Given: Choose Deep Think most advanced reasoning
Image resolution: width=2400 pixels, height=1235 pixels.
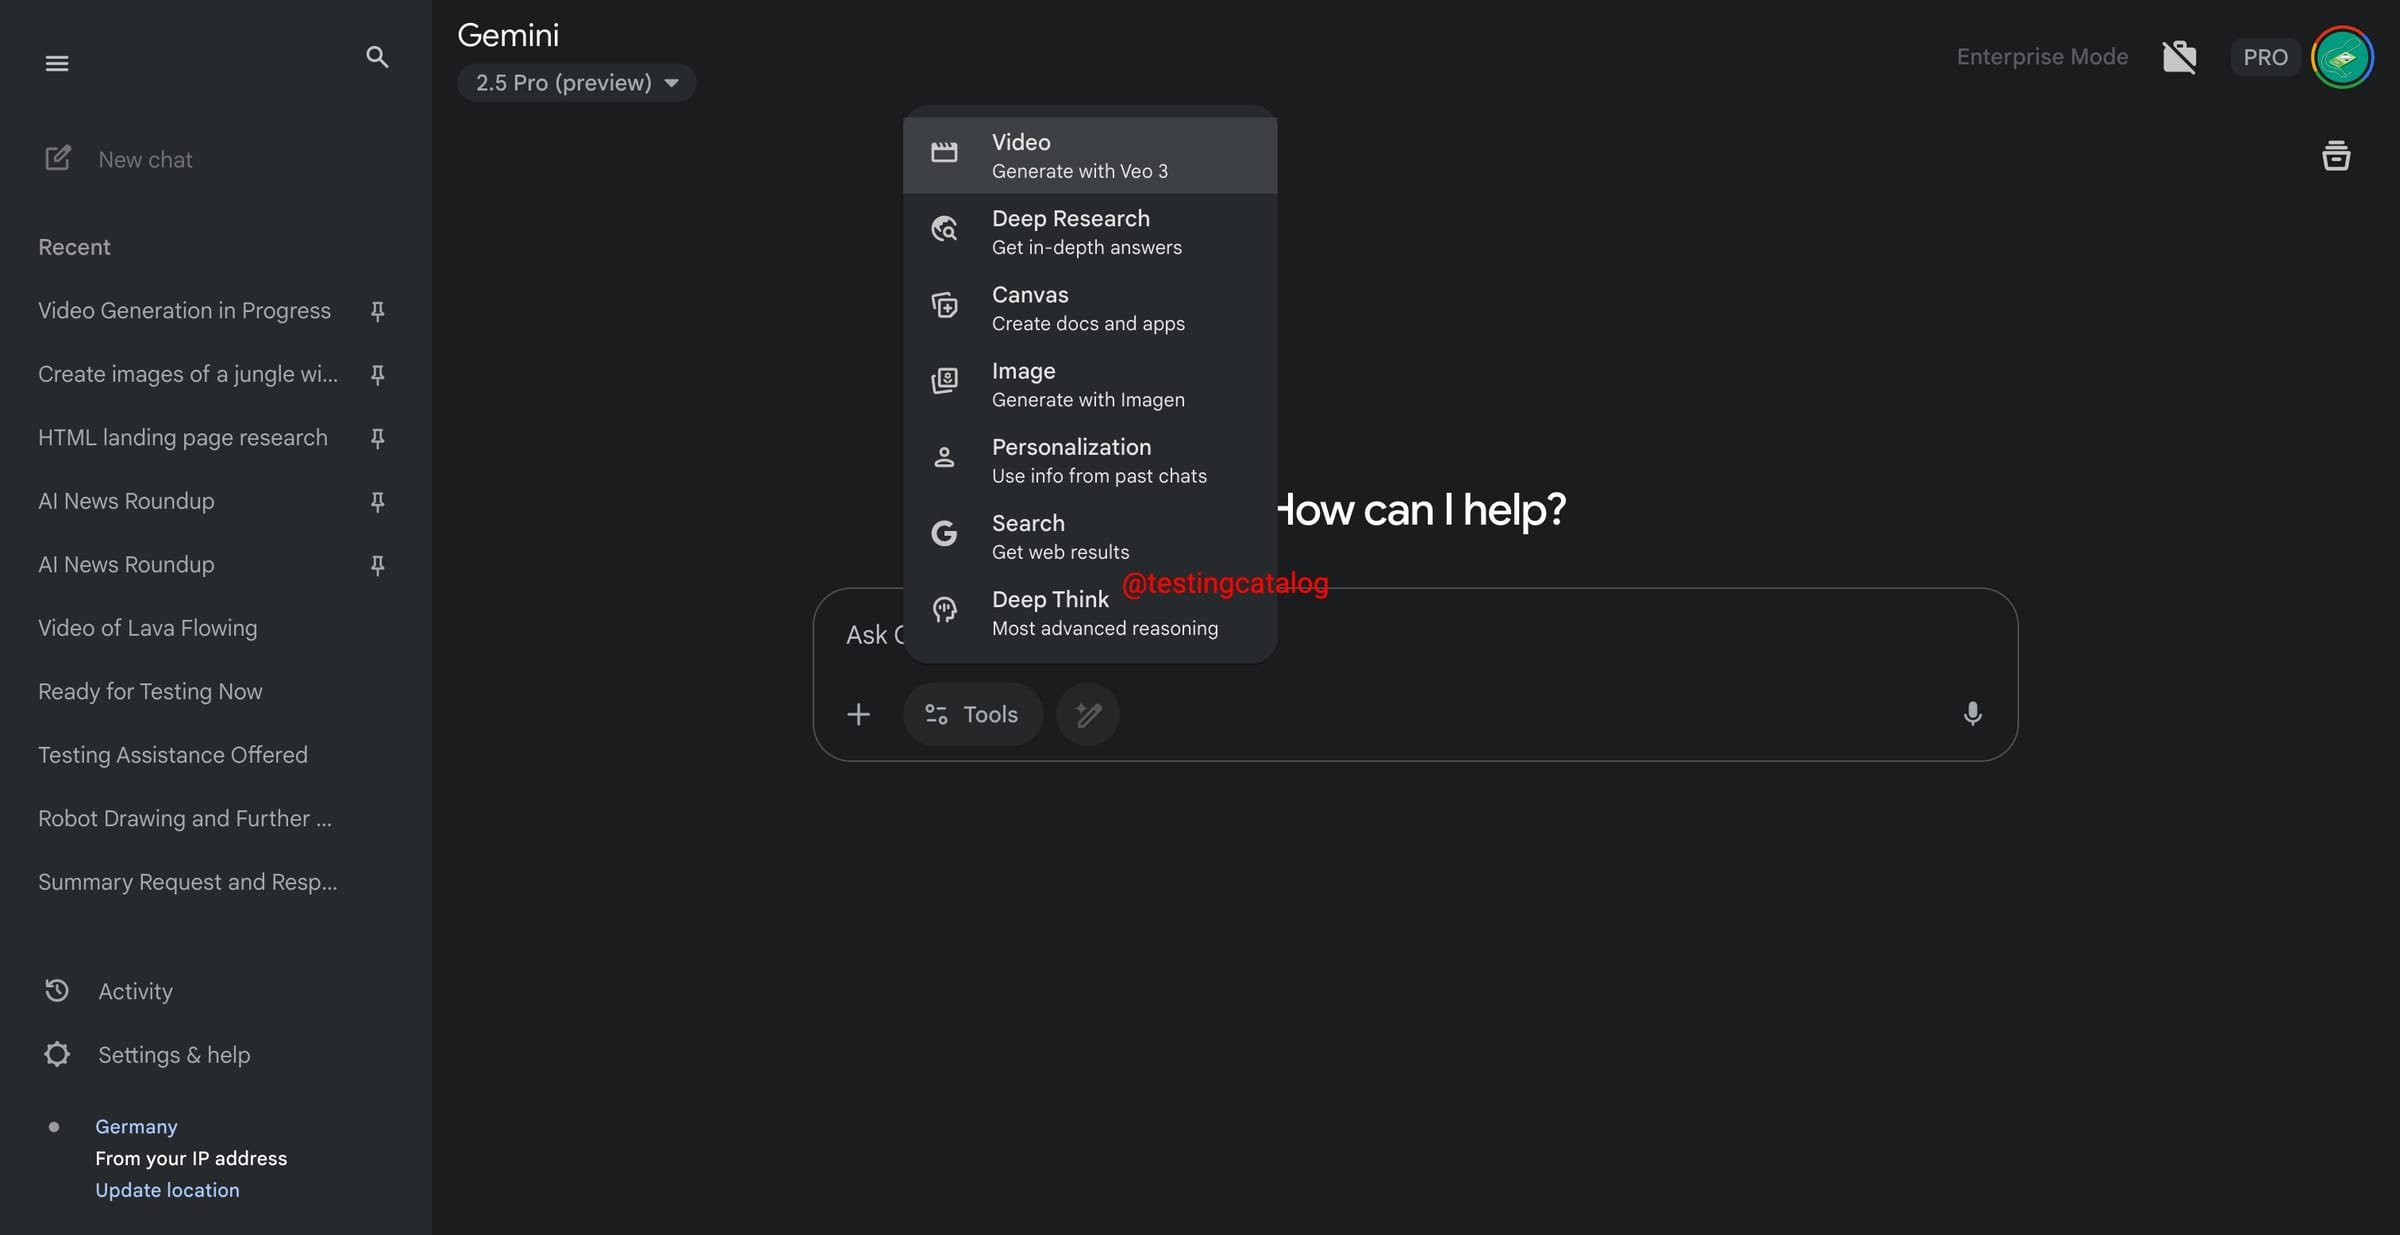Looking at the screenshot, I should click(1090, 613).
